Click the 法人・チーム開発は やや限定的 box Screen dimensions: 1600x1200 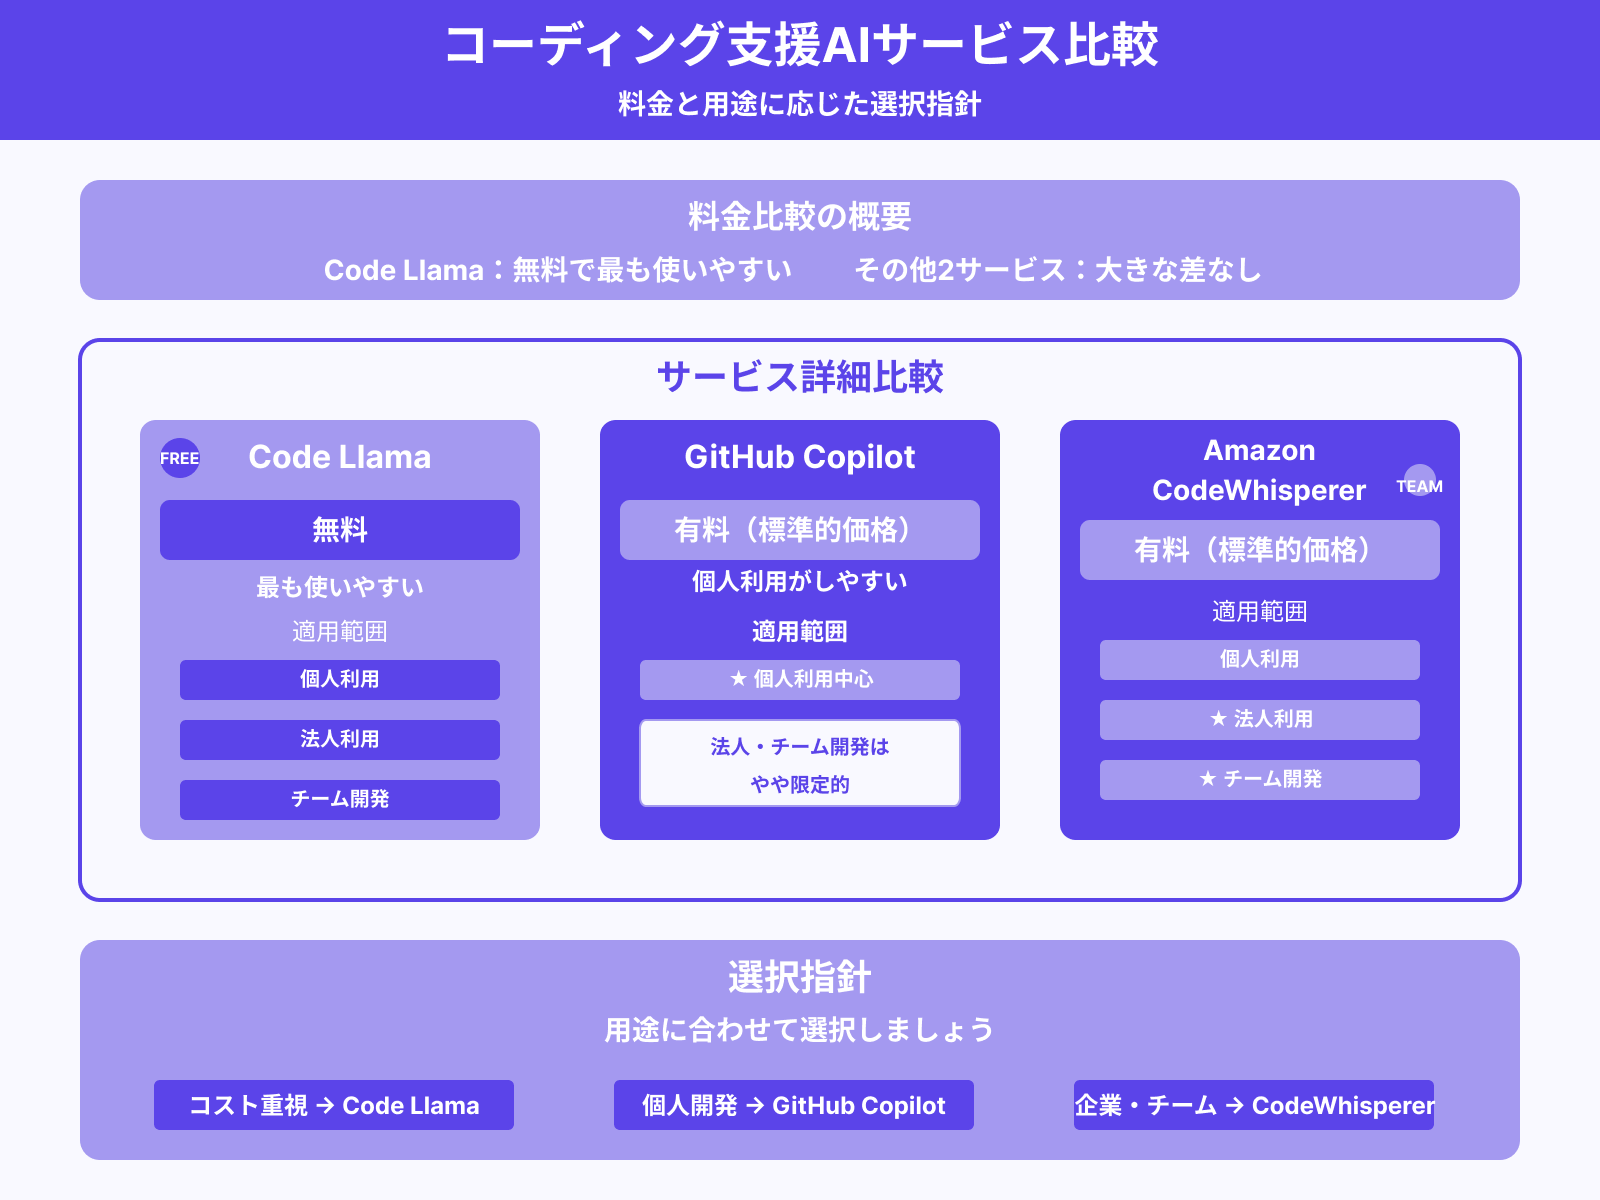[x=800, y=763]
